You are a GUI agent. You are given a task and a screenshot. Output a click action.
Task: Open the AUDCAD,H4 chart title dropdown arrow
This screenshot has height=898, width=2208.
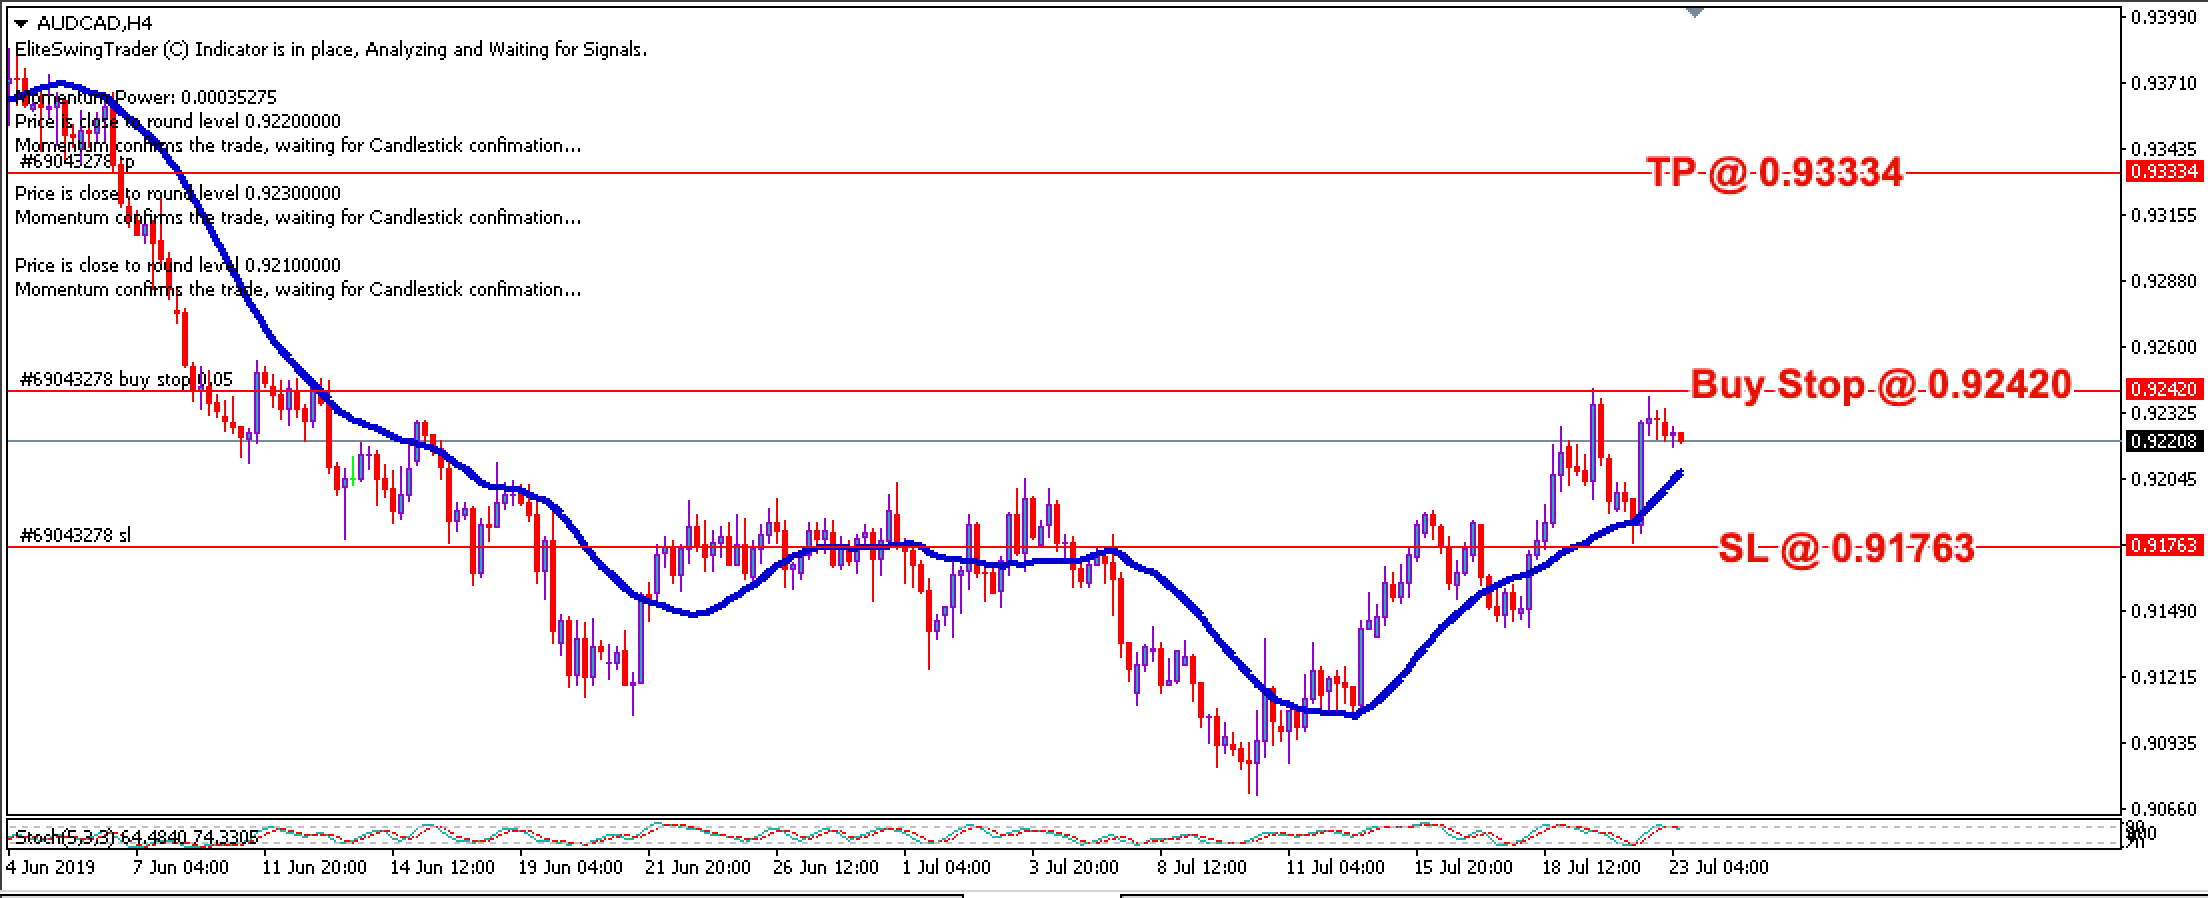21,24
